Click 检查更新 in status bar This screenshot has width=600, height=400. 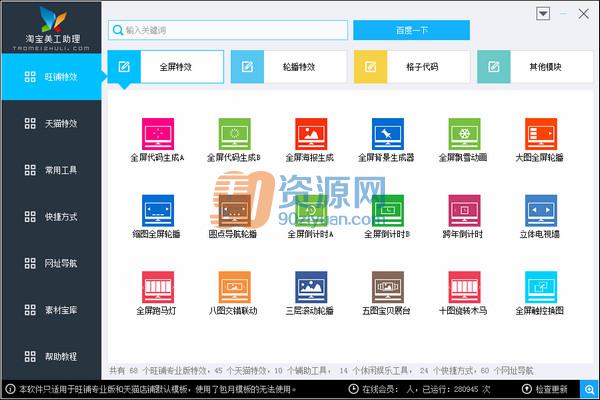pyautogui.click(x=545, y=389)
